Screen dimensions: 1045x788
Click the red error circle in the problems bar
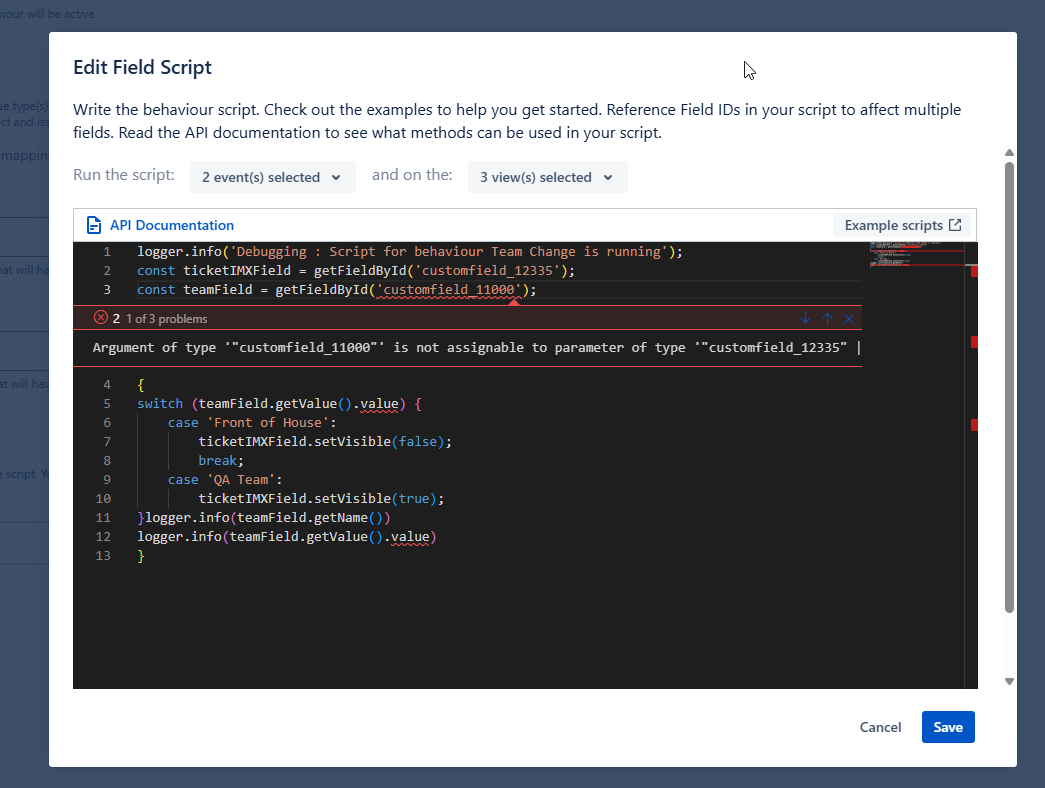[x=99, y=318]
